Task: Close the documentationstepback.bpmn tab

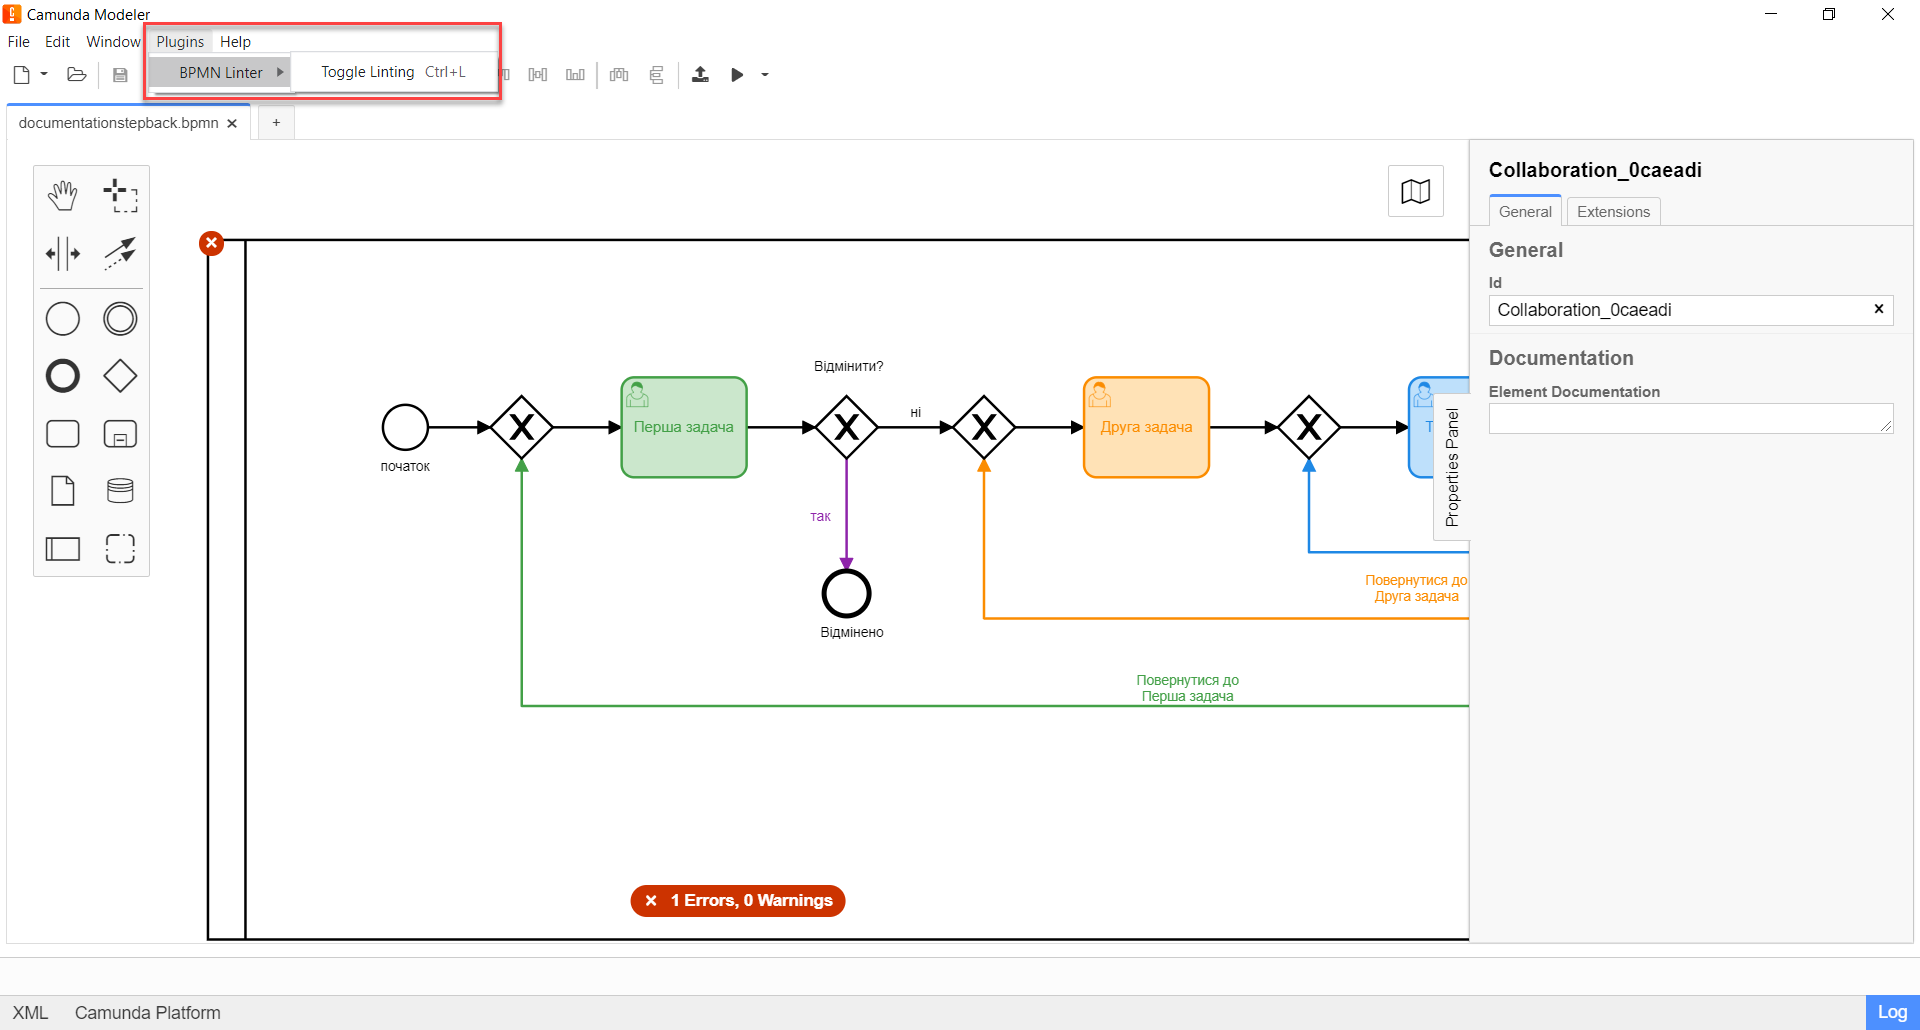Action: [232, 124]
